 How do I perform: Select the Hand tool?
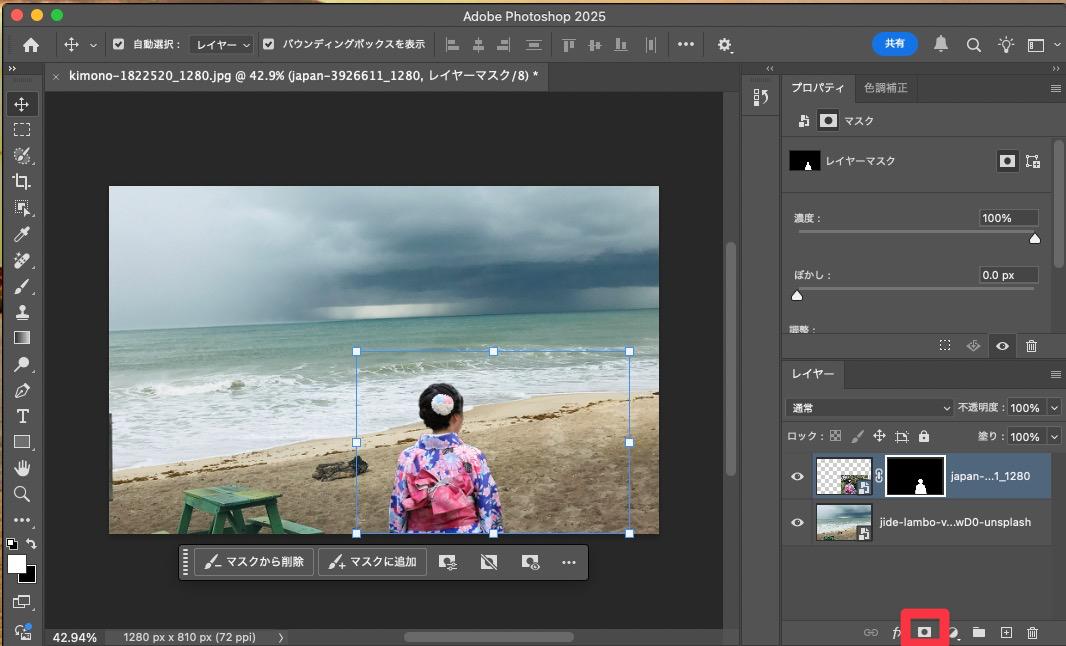(x=22, y=468)
